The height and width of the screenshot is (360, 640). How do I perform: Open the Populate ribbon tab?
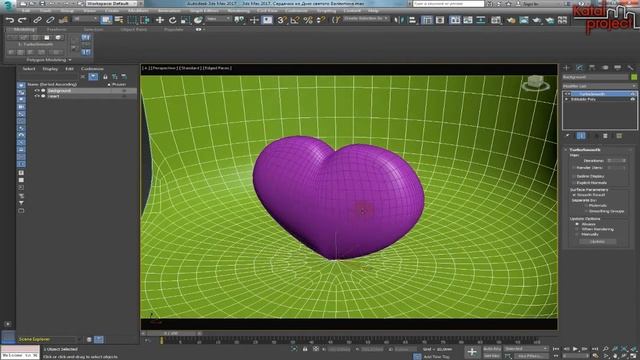173,30
